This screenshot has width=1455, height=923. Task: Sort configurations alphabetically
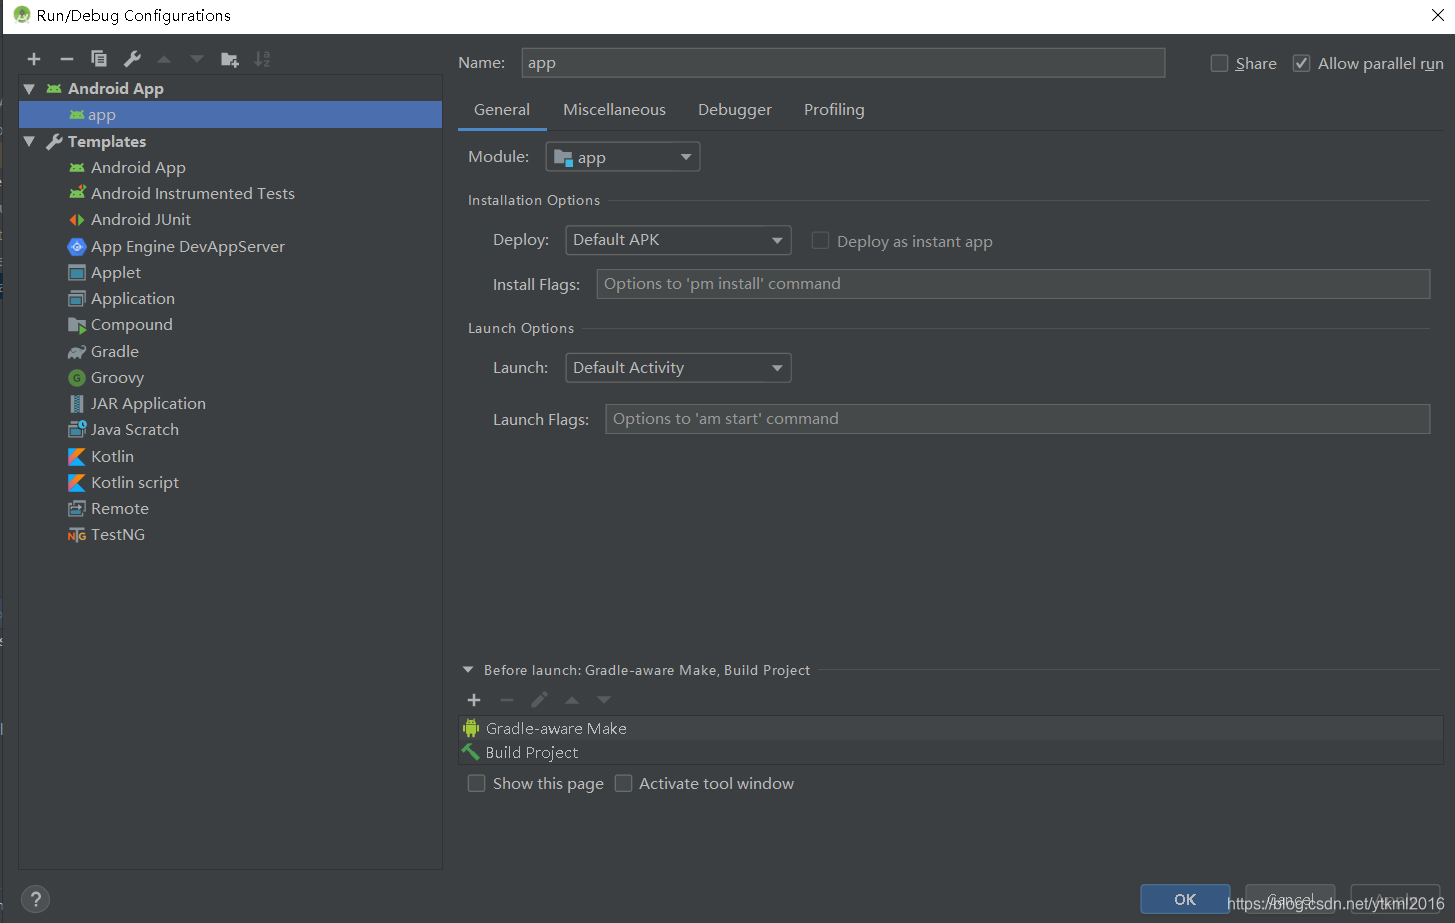point(262,59)
